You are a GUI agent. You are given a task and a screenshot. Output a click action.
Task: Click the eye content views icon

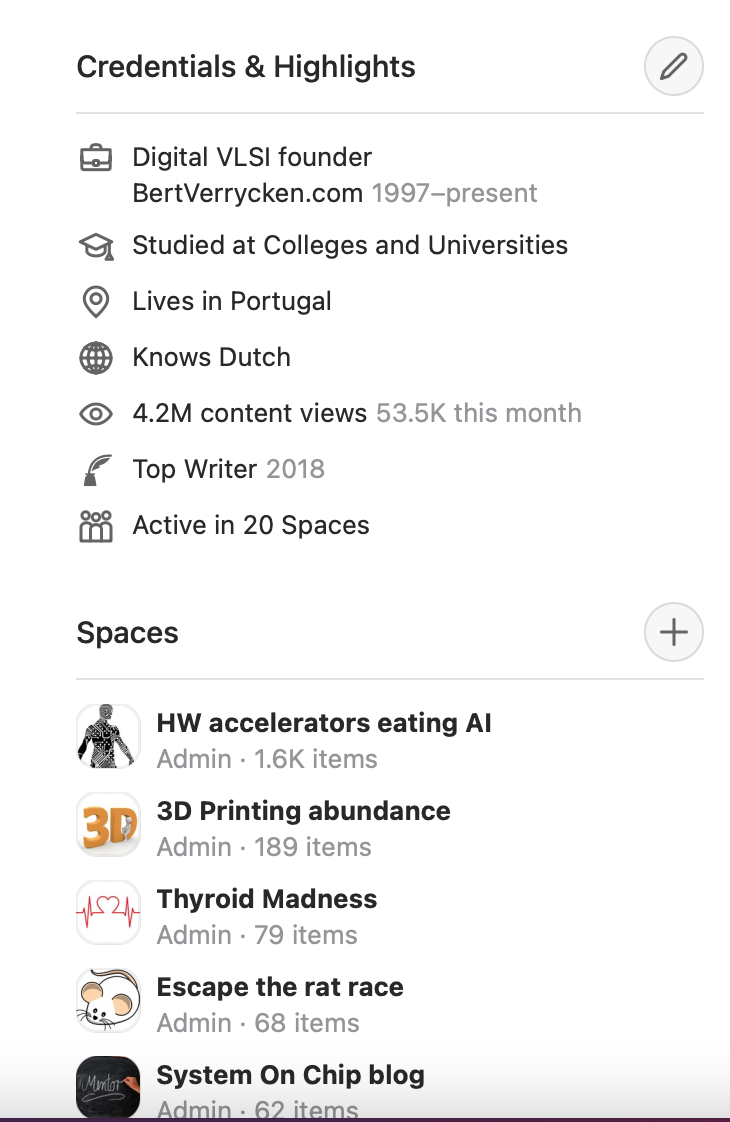pyautogui.click(x=96, y=414)
